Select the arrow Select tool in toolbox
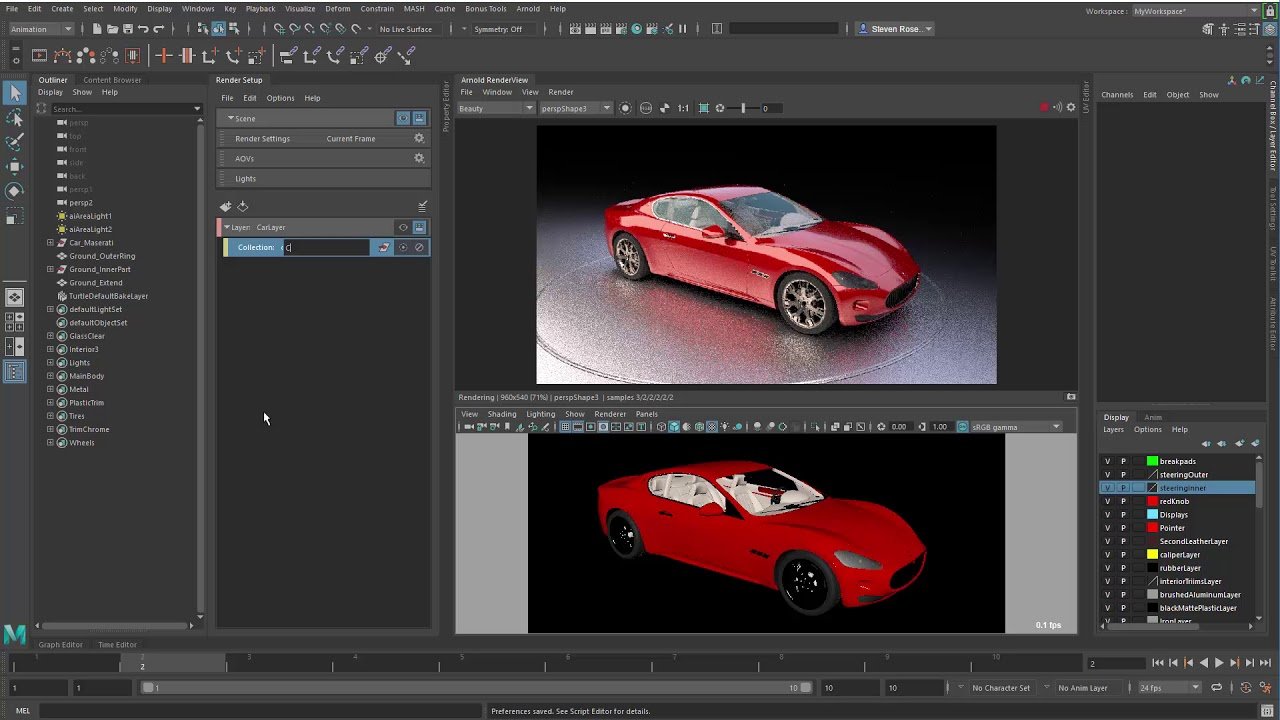Screen dimensions: 1280x720 click(15, 93)
